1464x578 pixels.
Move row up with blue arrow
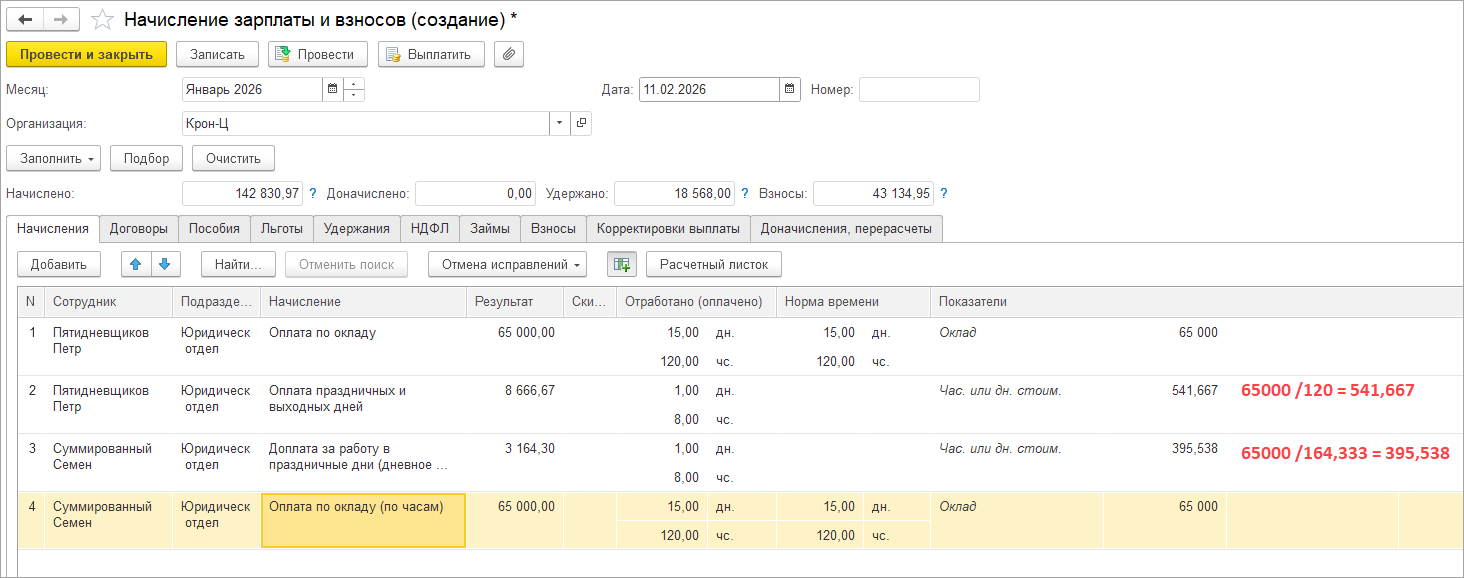point(136,264)
